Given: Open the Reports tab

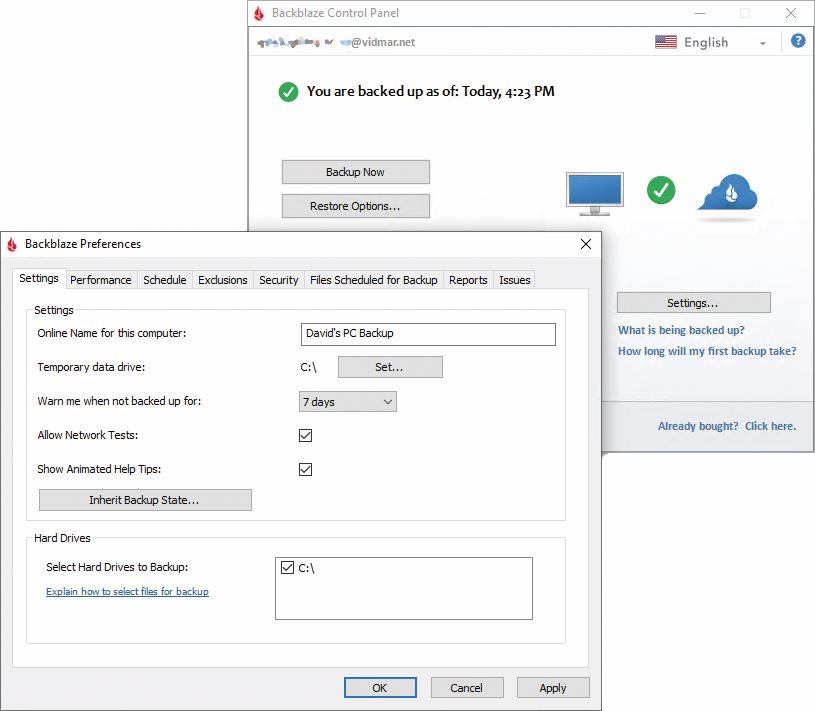Looking at the screenshot, I should tap(468, 280).
